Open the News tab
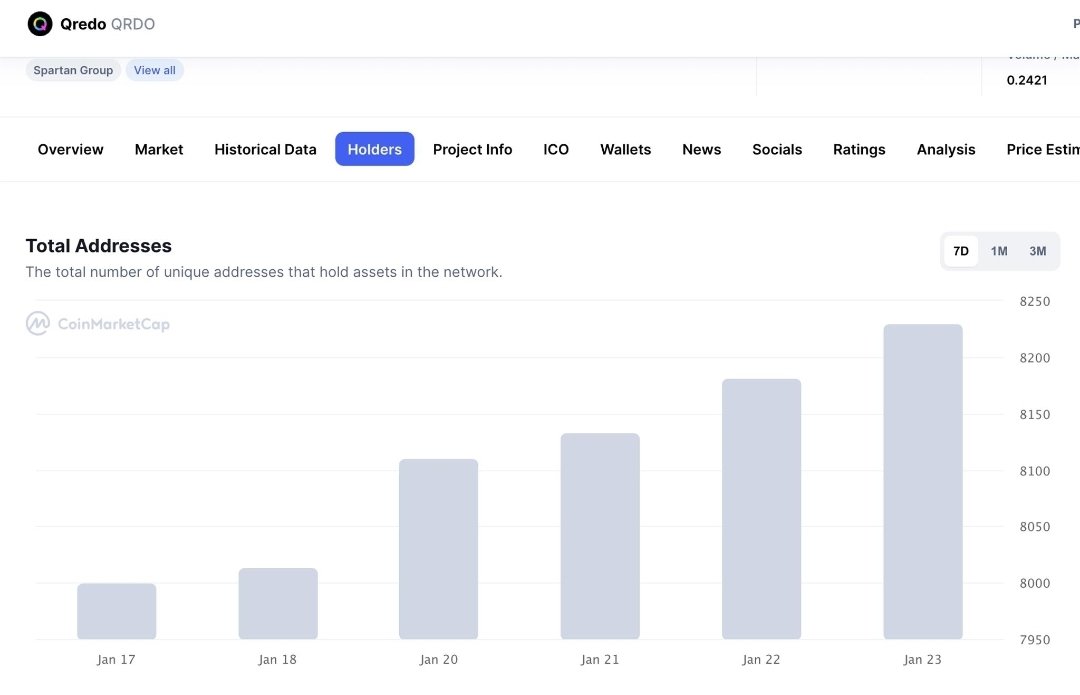The height and width of the screenshot is (695, 1080). point(701,149)
